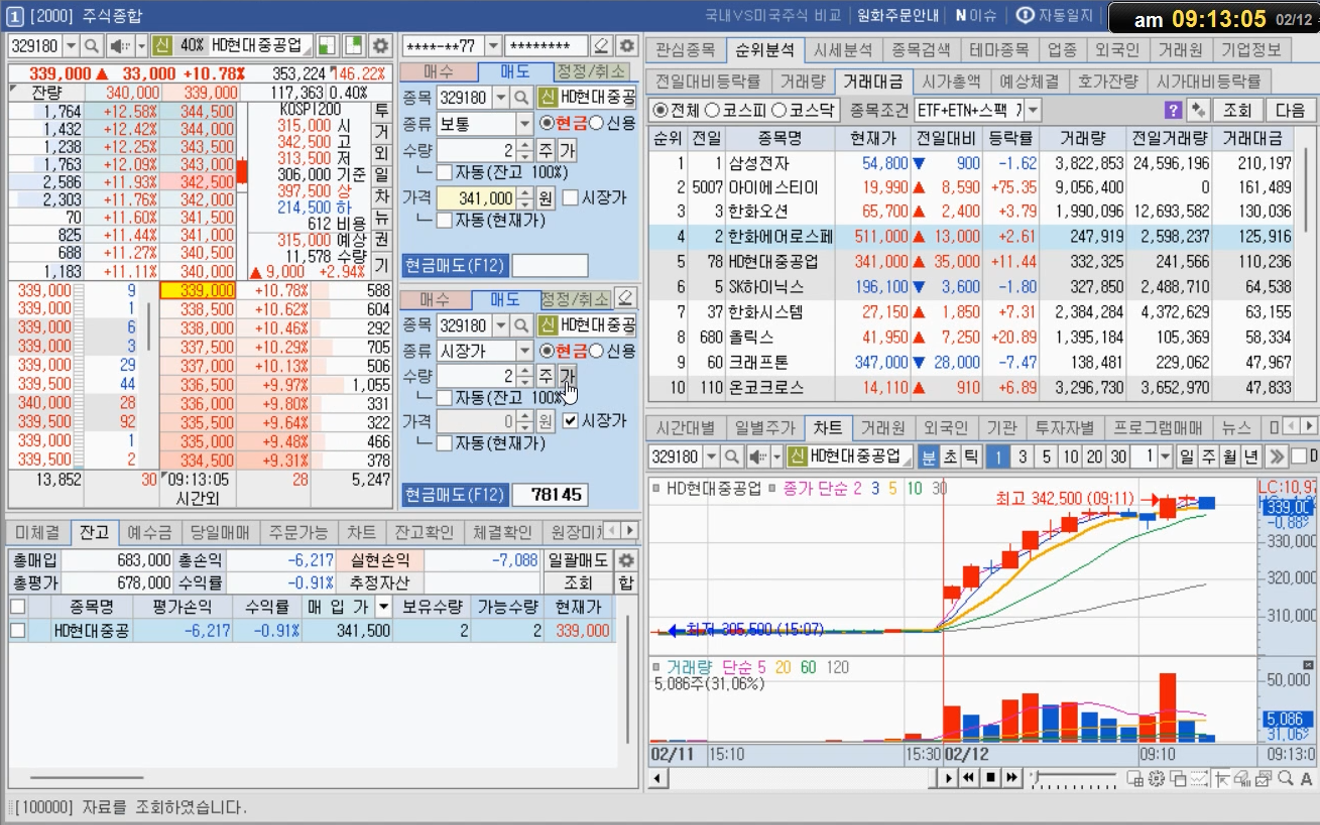Open the 자동일지 clock icon item in title bar
The width and height of the screenshot is (1320, 825).
pos(1055,15)
